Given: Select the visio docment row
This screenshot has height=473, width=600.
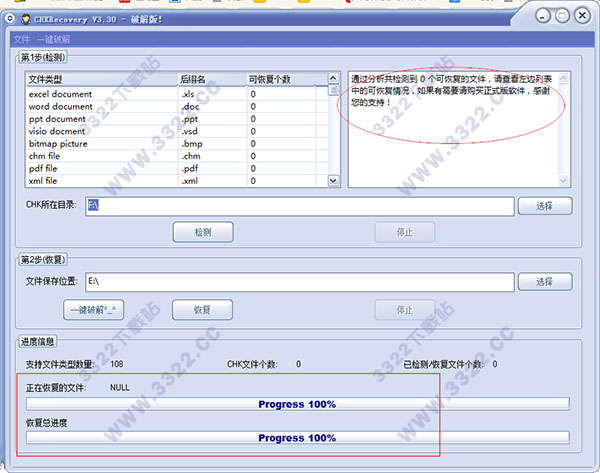Looking at the screenshot, I should tap(177, 131).
